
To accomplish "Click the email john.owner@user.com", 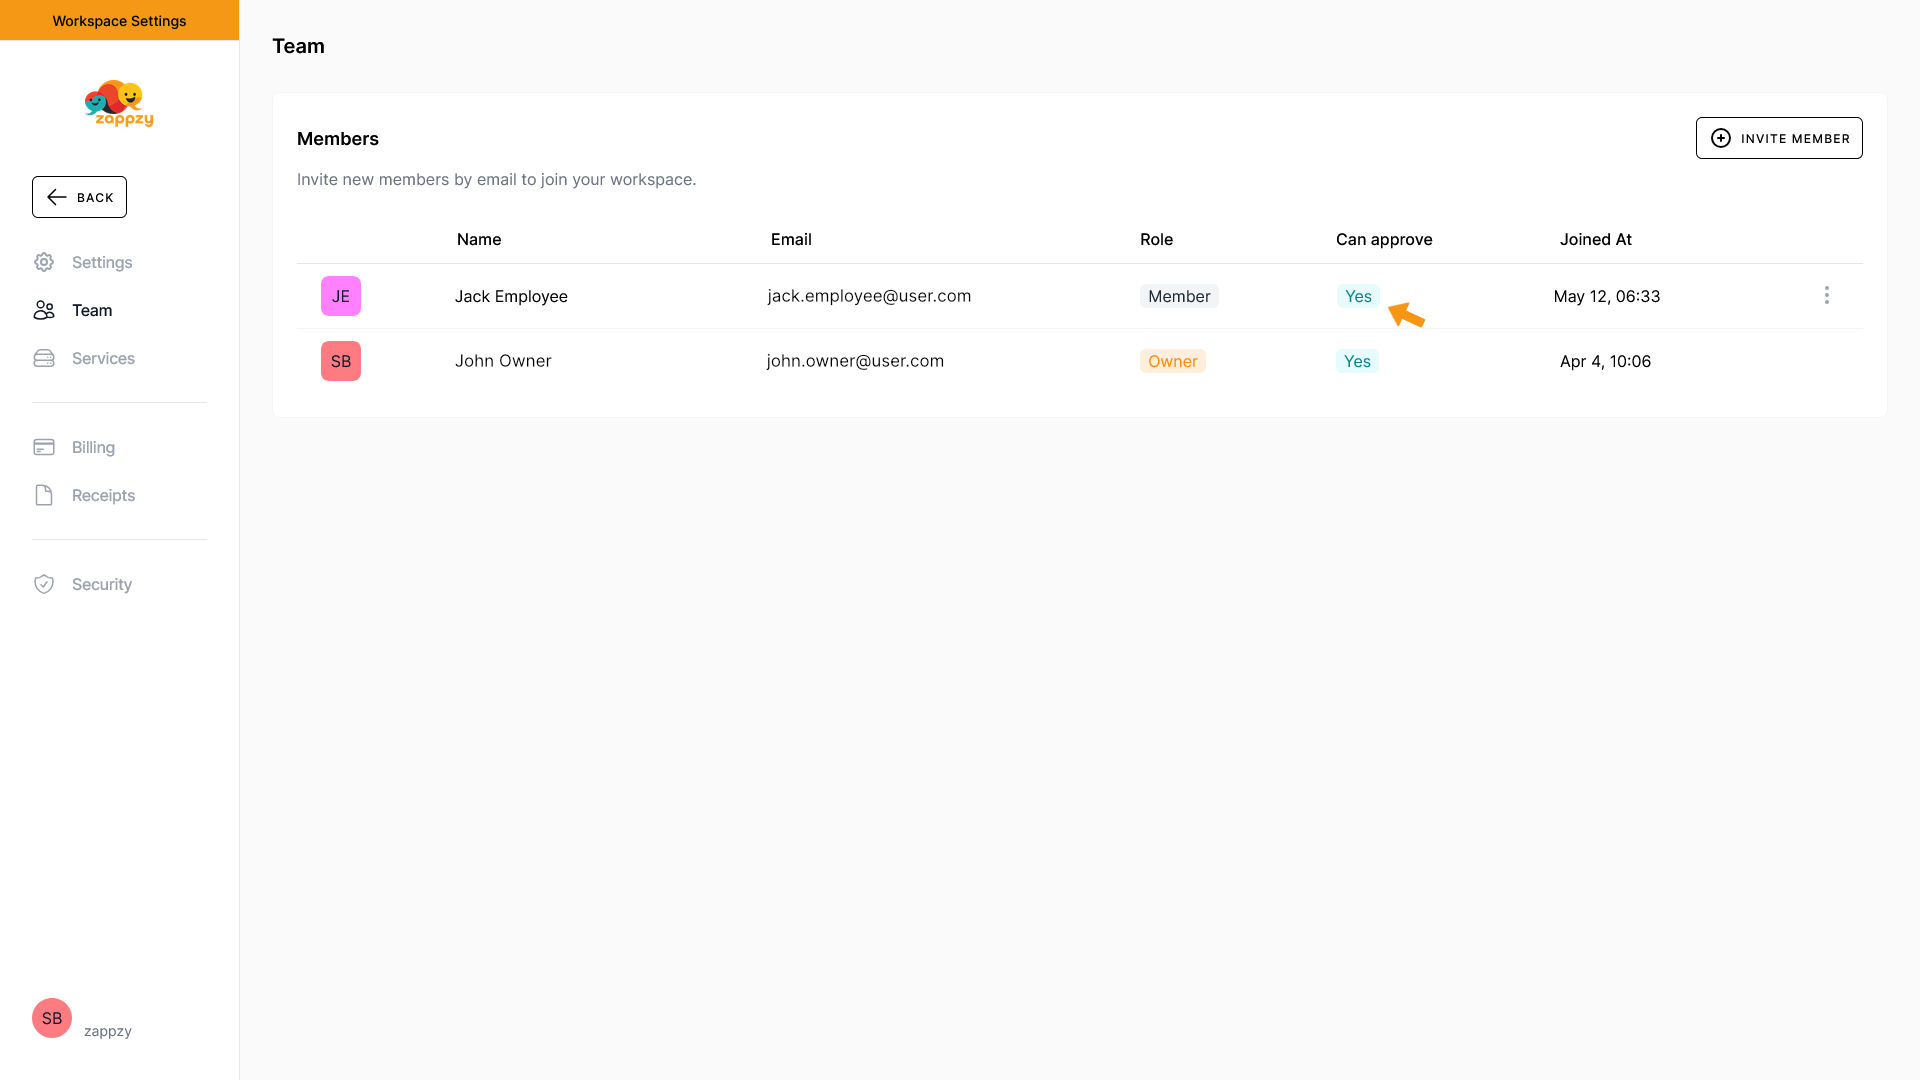I will (855, 361).
